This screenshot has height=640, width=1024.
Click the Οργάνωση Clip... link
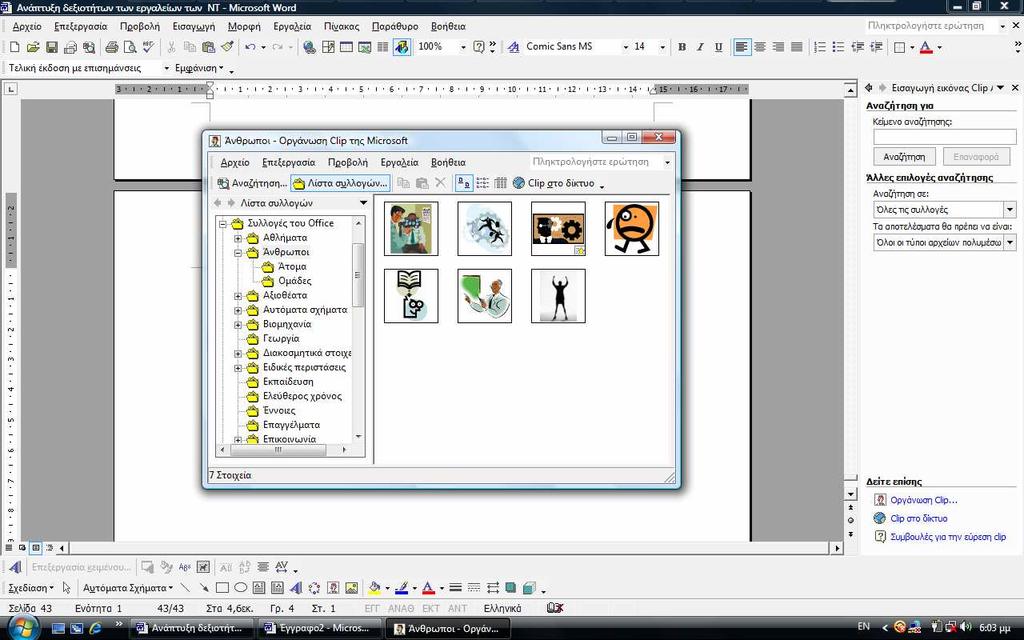point(923,500)
